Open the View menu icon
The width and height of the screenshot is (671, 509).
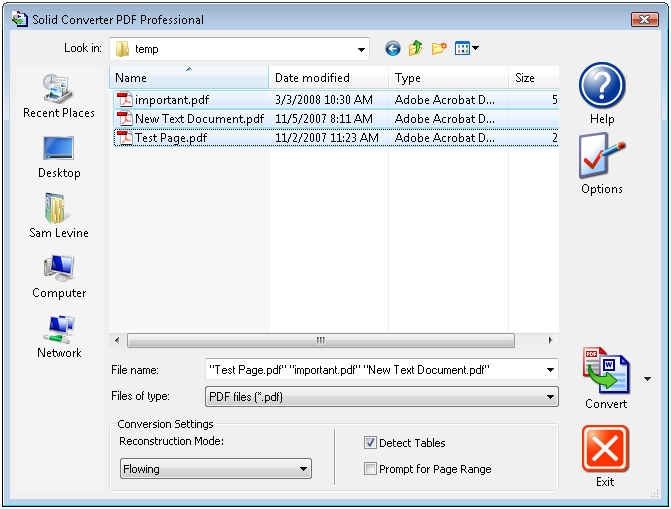click(466, 48)
